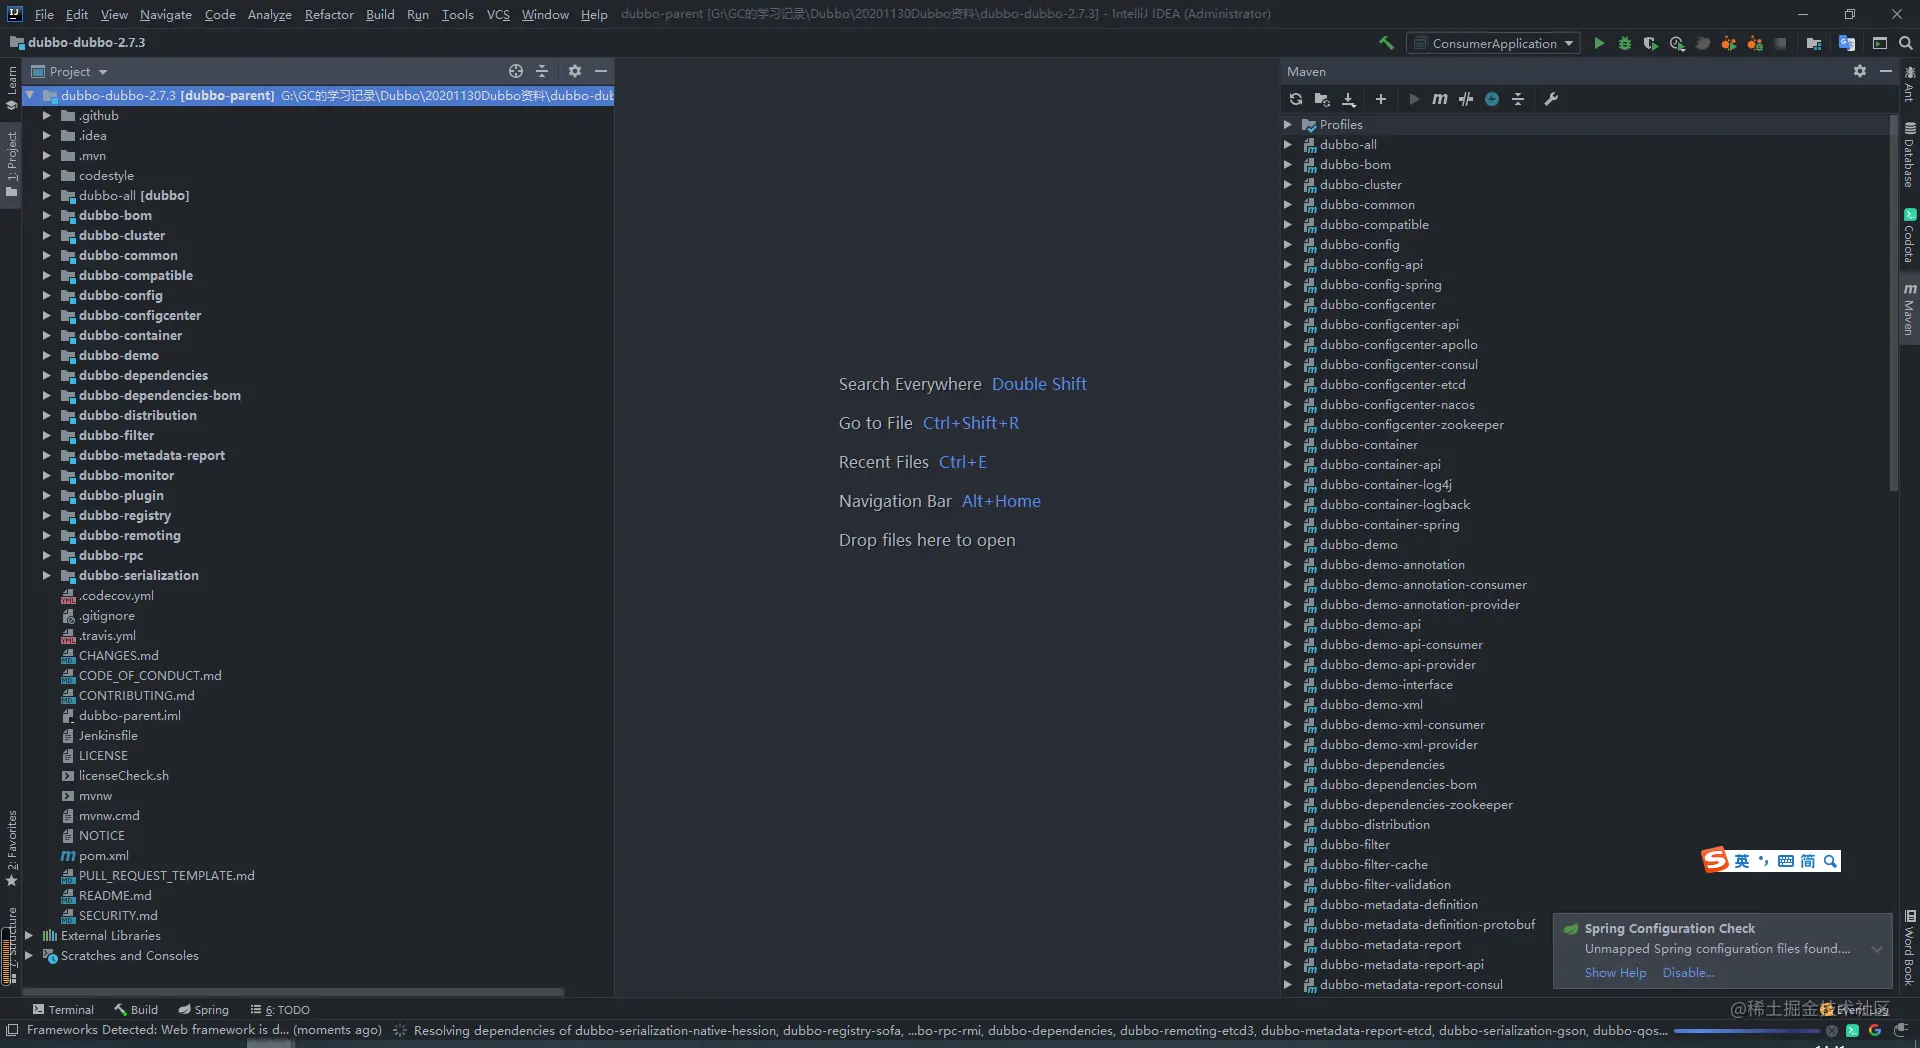1920x1048 pixels.
Task: Click the Build project hammer icon
Action: [1386, 43]
